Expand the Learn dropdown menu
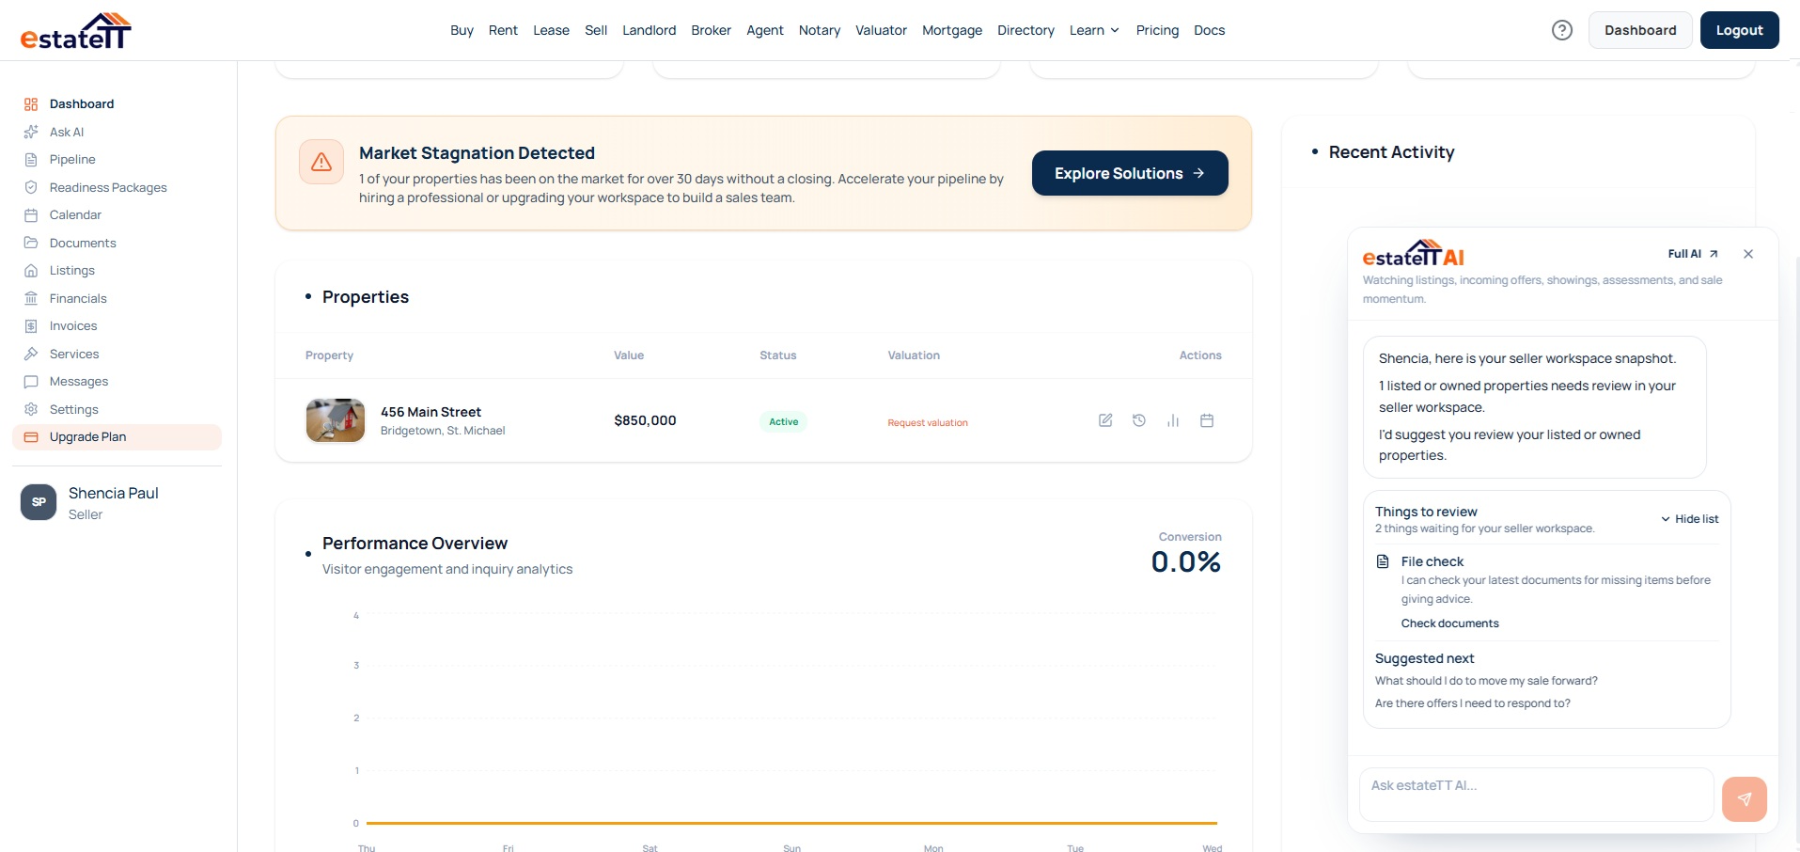The height and width of the screenshot is (852, 1800). coord(1094,30)
